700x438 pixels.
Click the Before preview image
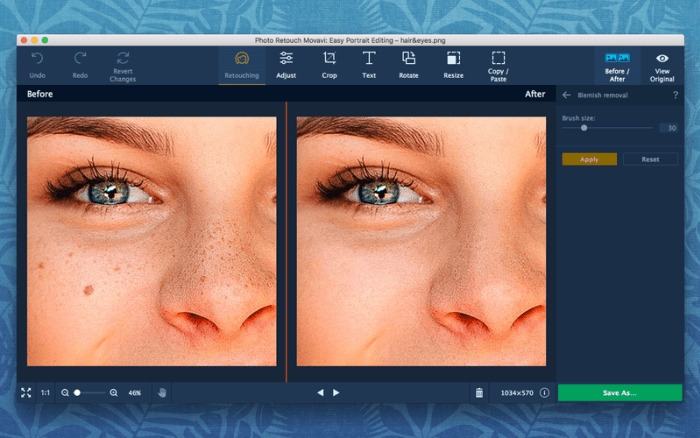(152, 241)
